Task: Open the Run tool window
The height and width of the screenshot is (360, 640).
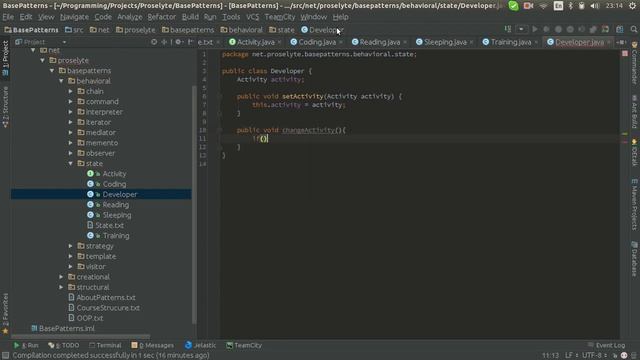Action: click(x=26, y=345)
